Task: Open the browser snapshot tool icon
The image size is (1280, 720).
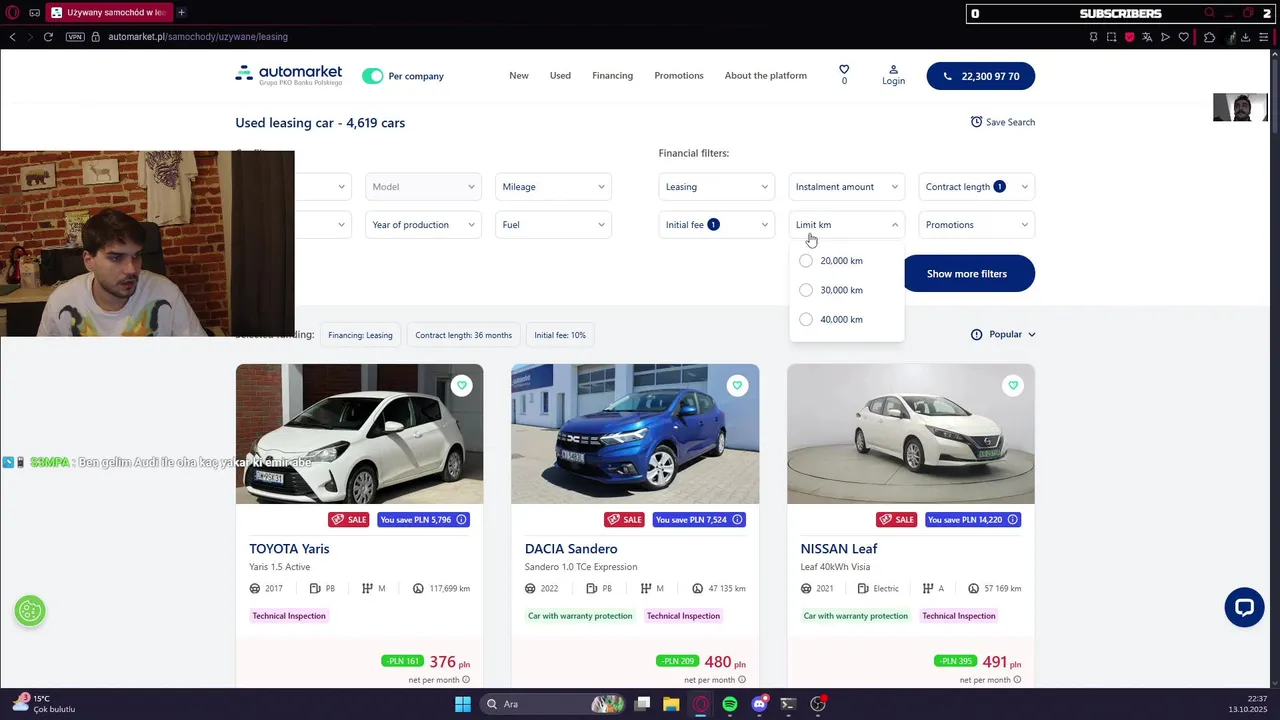Action: (x=1111, y=37)
